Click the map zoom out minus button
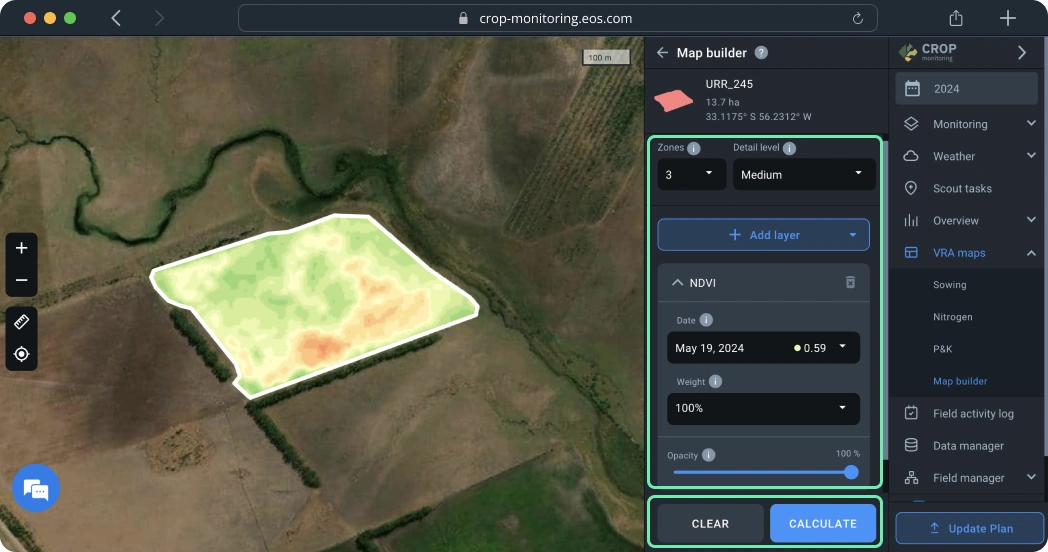Image resolution: width=1048 pixels, height=552 pixels. [21, 281]
